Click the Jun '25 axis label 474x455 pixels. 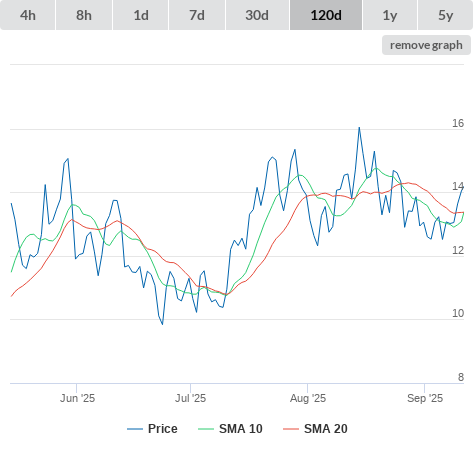(77, 398)
